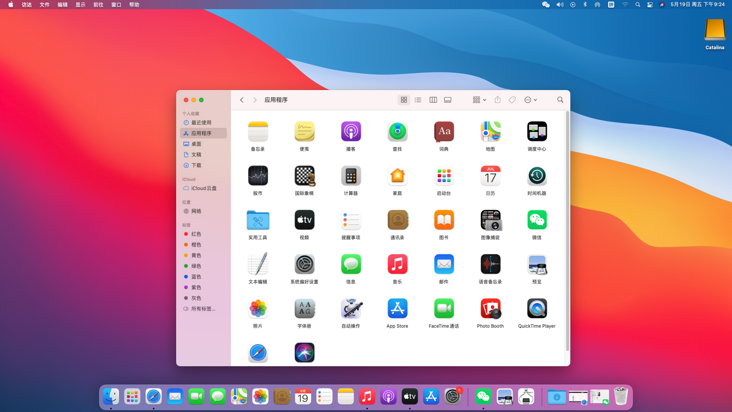Open the Apple menu
This screenshot has height=412, width=732.
point(11,5)
